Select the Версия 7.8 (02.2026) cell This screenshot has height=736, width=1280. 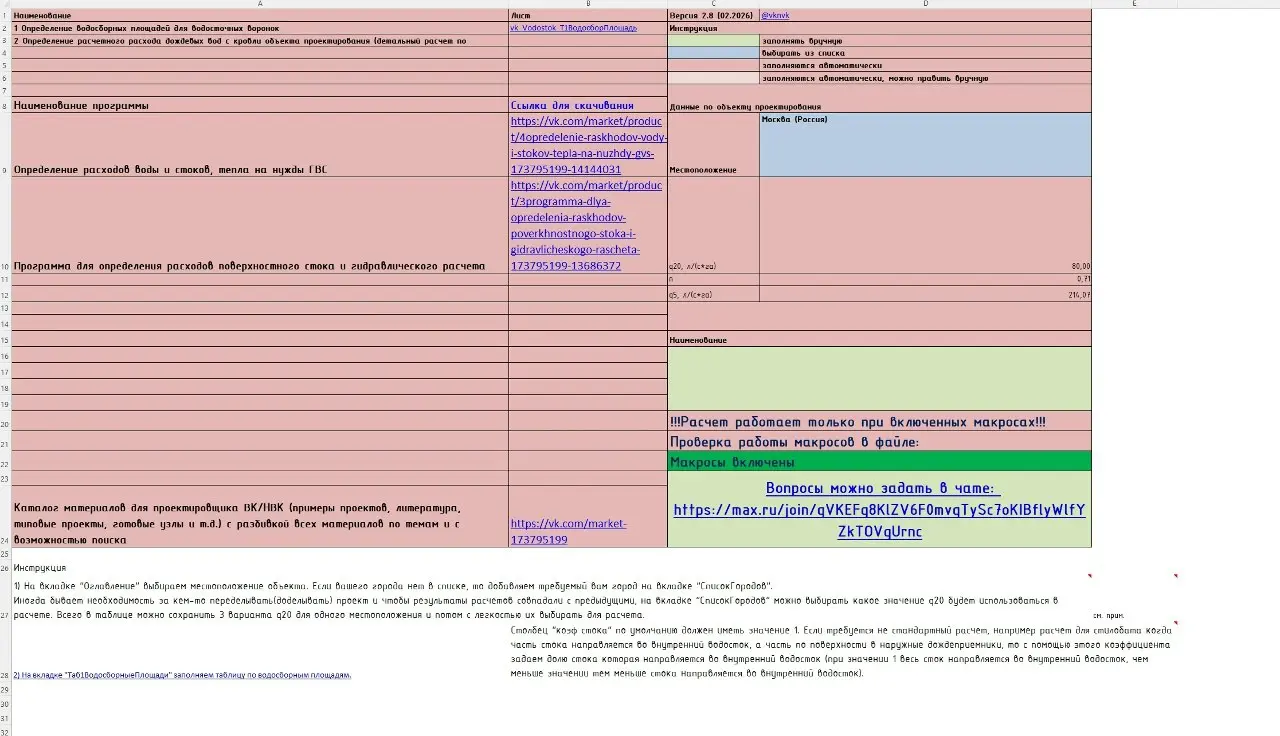[713, 16]
